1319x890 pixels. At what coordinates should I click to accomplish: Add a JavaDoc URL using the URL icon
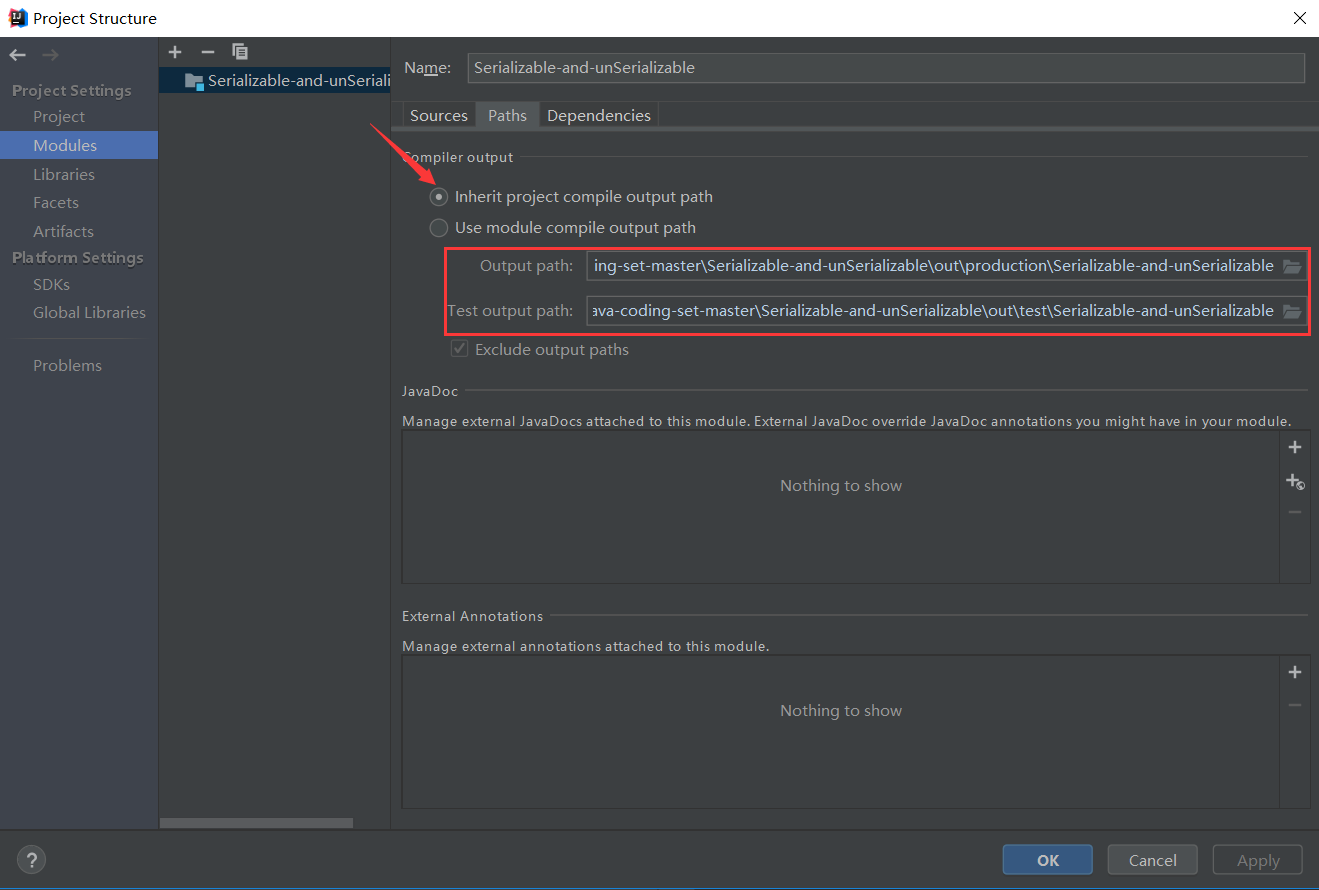coord(1295,481)
